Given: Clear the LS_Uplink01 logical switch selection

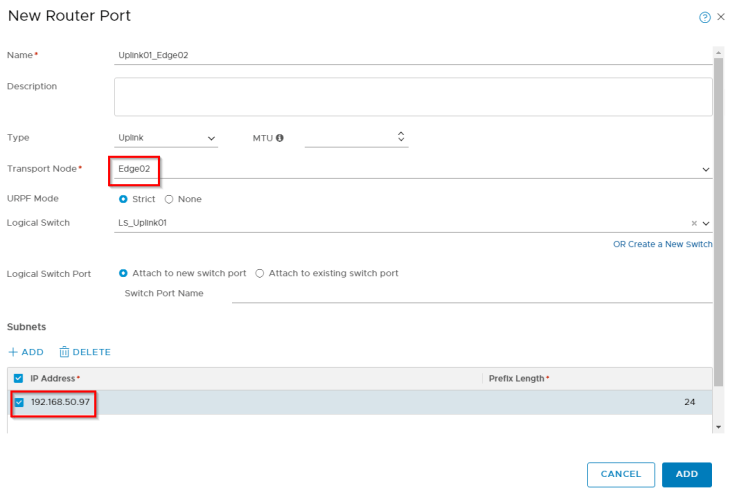Looking at the screenshot, I should pyautogui.click(x=694, y=223).
